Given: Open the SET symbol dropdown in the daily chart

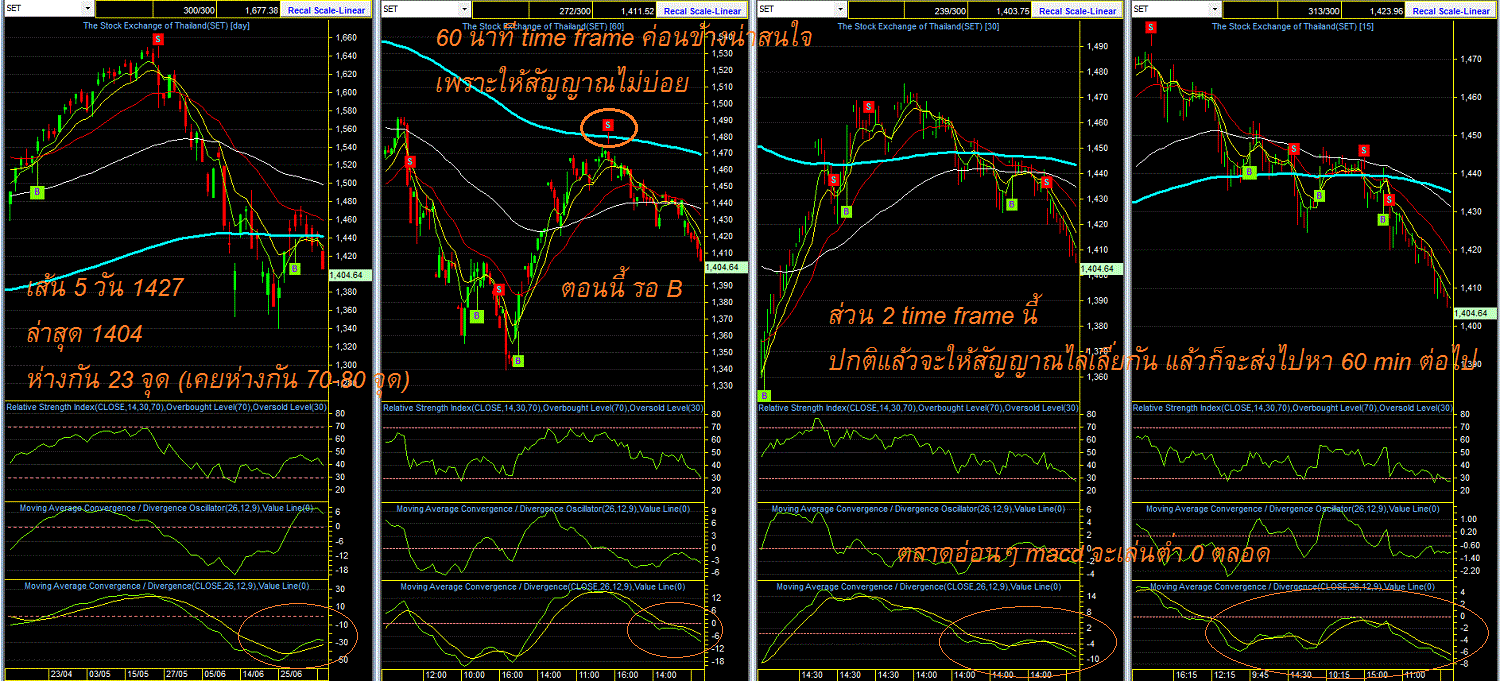Looking at the screenshot, I should [x=89, y=10].
